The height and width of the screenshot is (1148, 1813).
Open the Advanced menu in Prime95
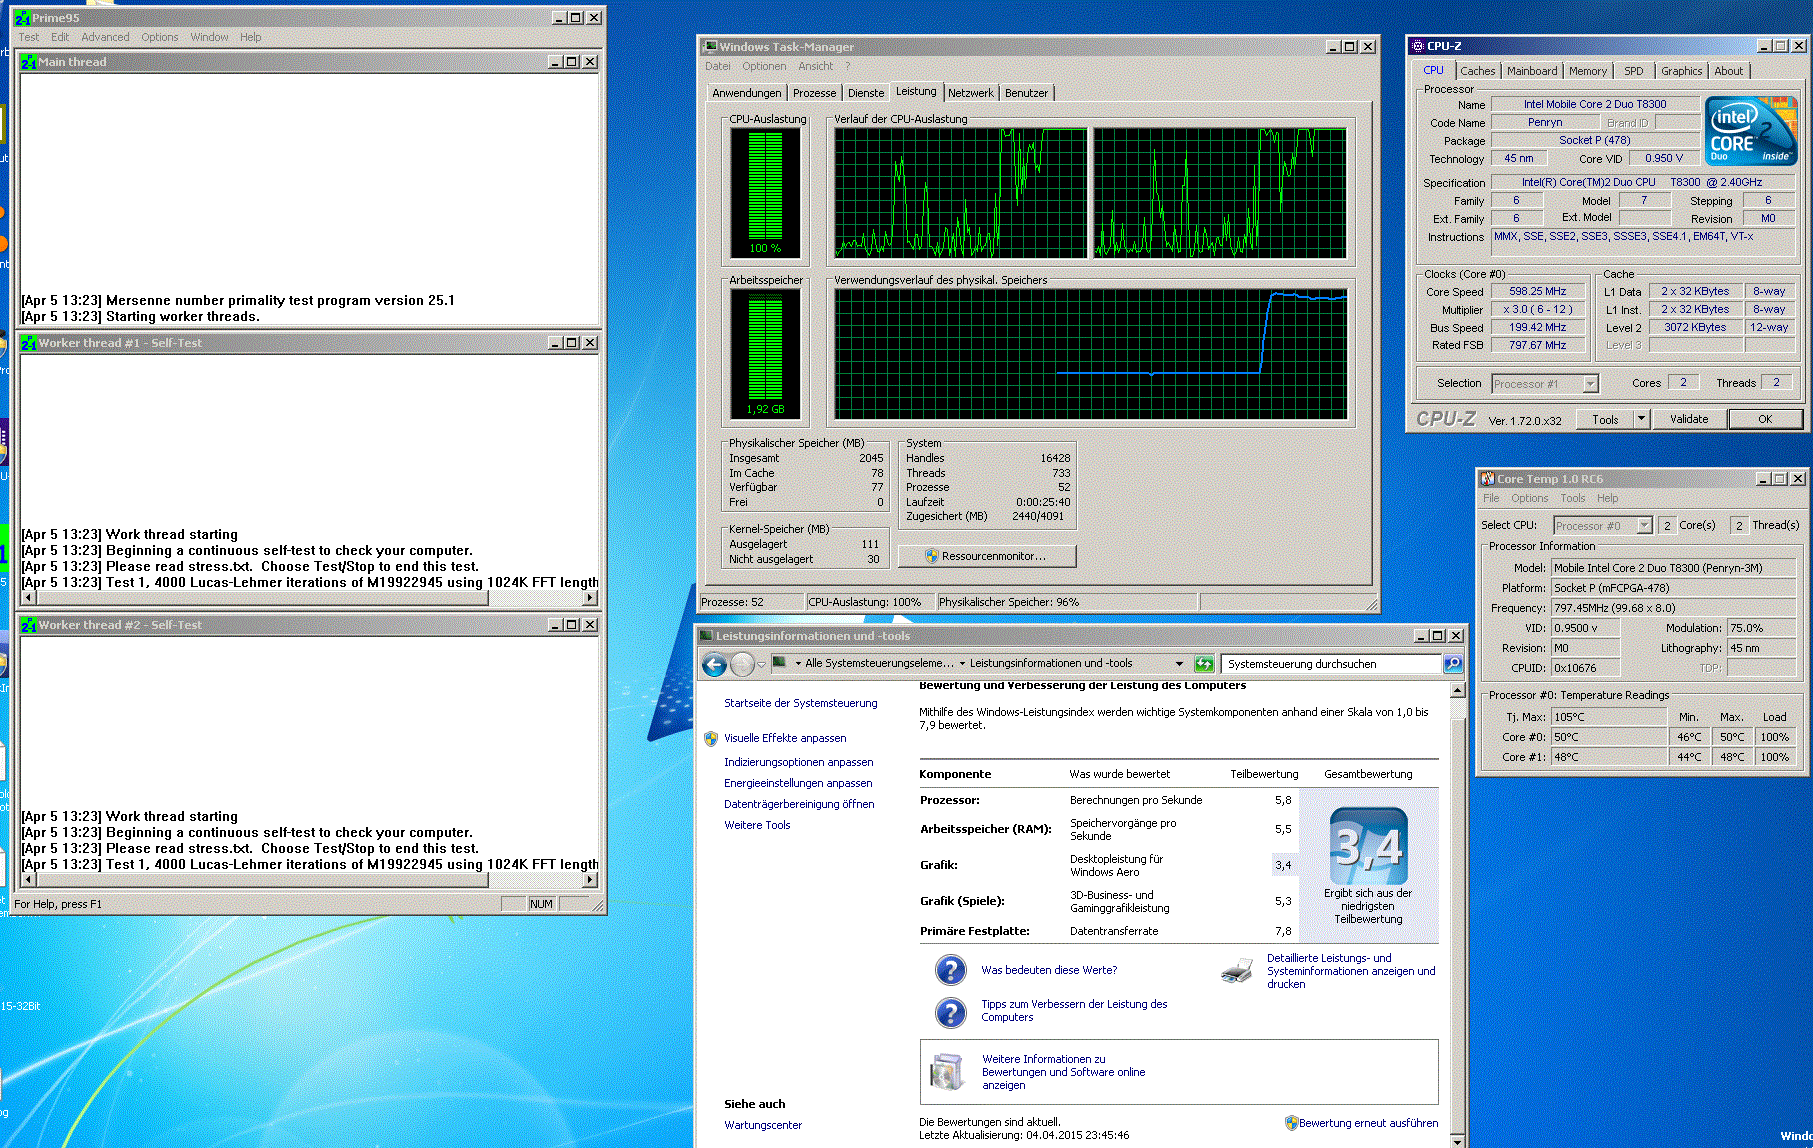(105, 37)
